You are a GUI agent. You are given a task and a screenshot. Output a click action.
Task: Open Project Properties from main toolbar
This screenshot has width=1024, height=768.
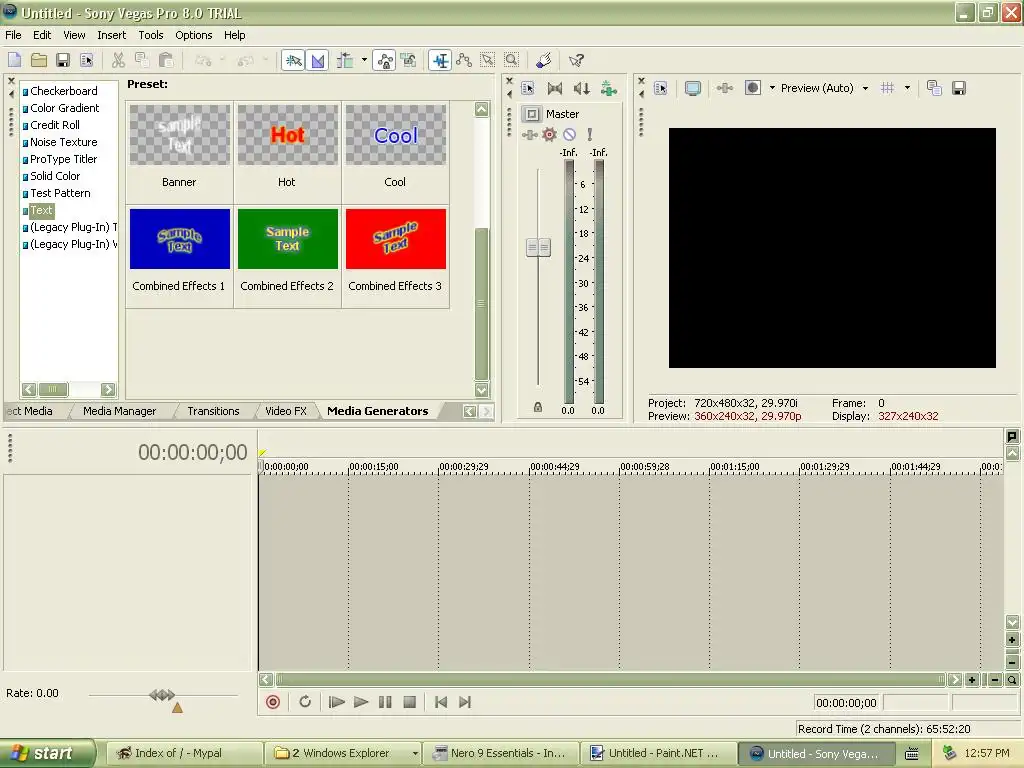[x=86, y=61]
